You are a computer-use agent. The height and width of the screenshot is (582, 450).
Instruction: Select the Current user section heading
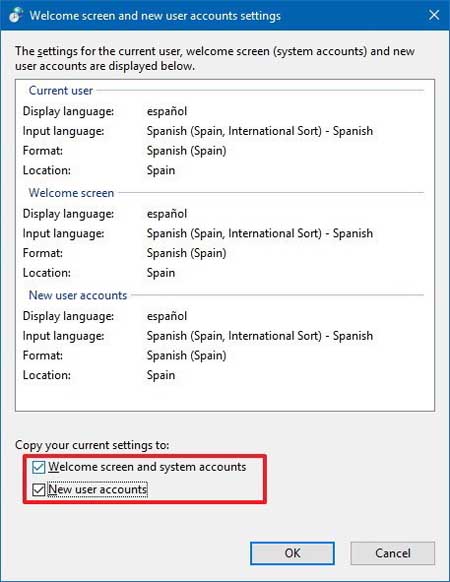click(61, 91)
